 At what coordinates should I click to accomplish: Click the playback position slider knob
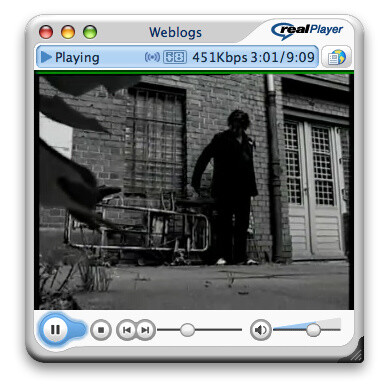click(x=187, y=330)
